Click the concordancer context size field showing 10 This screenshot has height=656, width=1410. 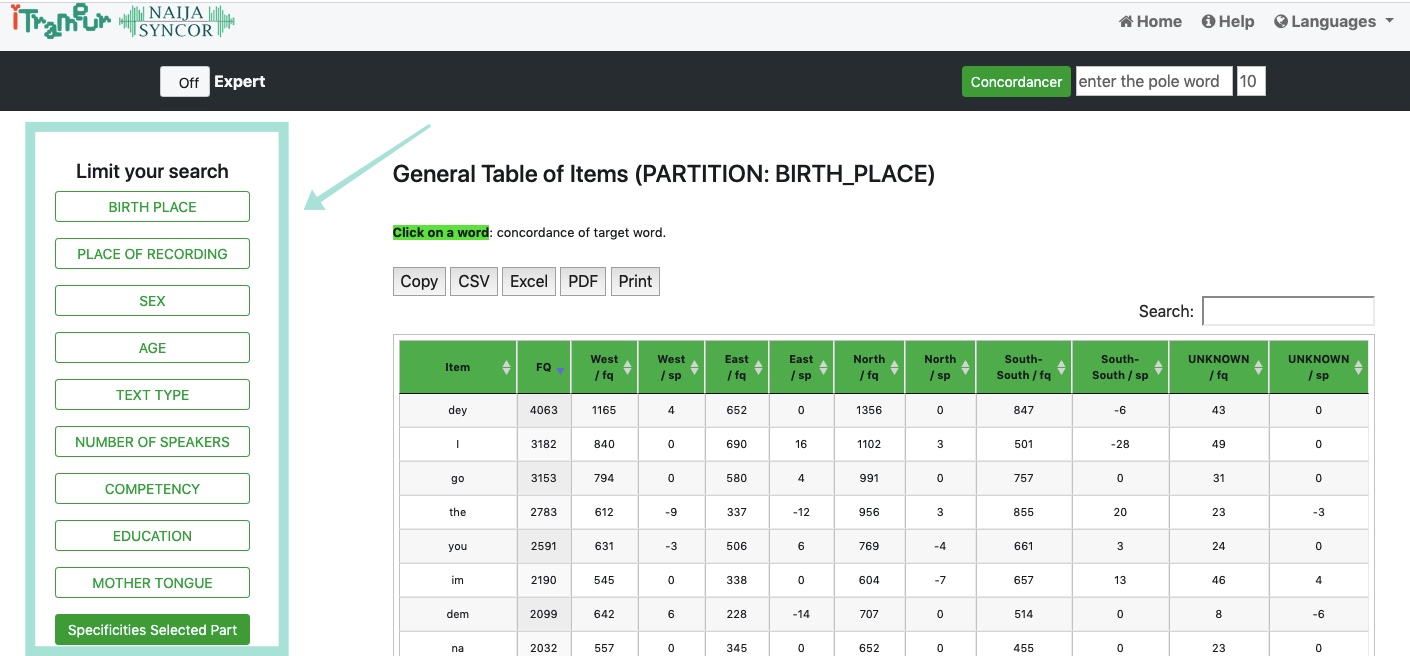(x=1251, y=82)
